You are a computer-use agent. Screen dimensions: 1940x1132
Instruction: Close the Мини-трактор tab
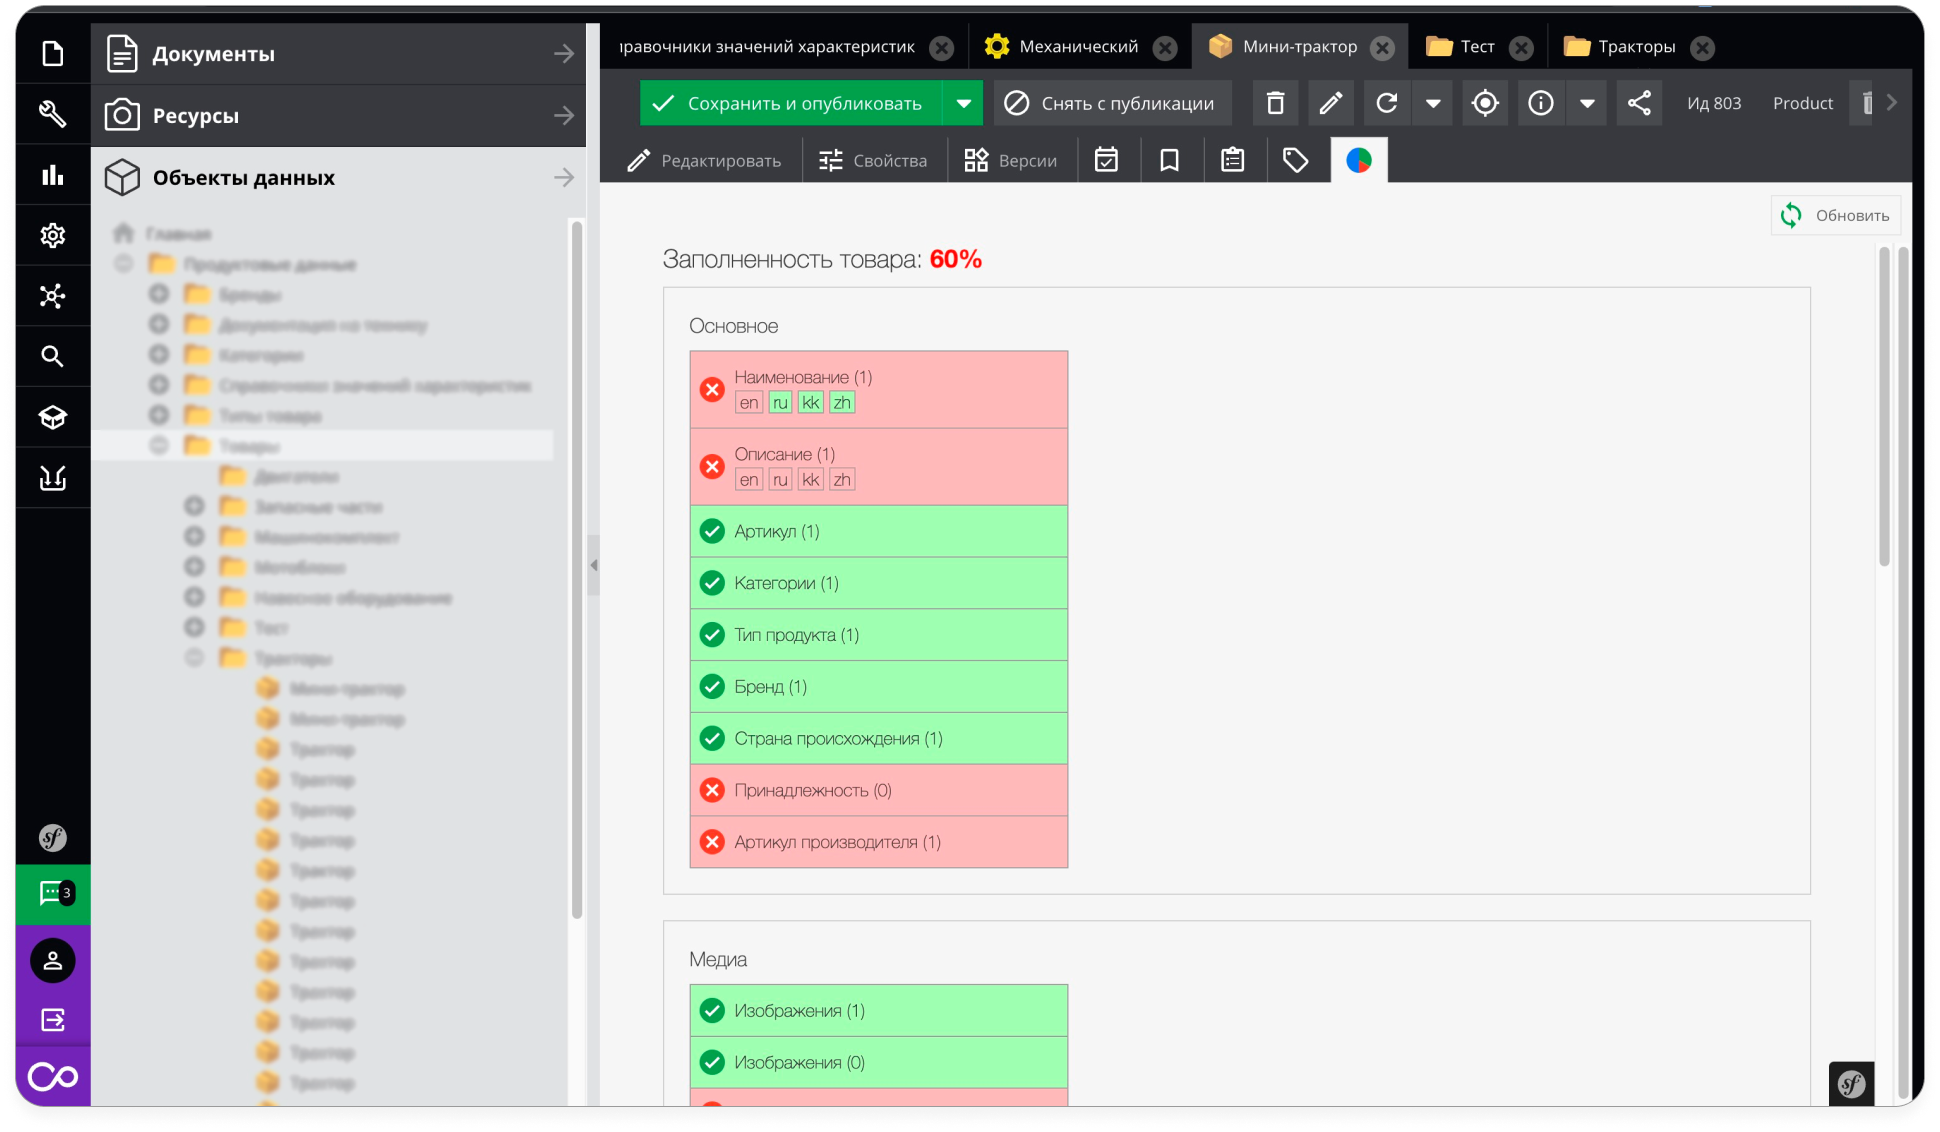click(x=1383, y=47)
